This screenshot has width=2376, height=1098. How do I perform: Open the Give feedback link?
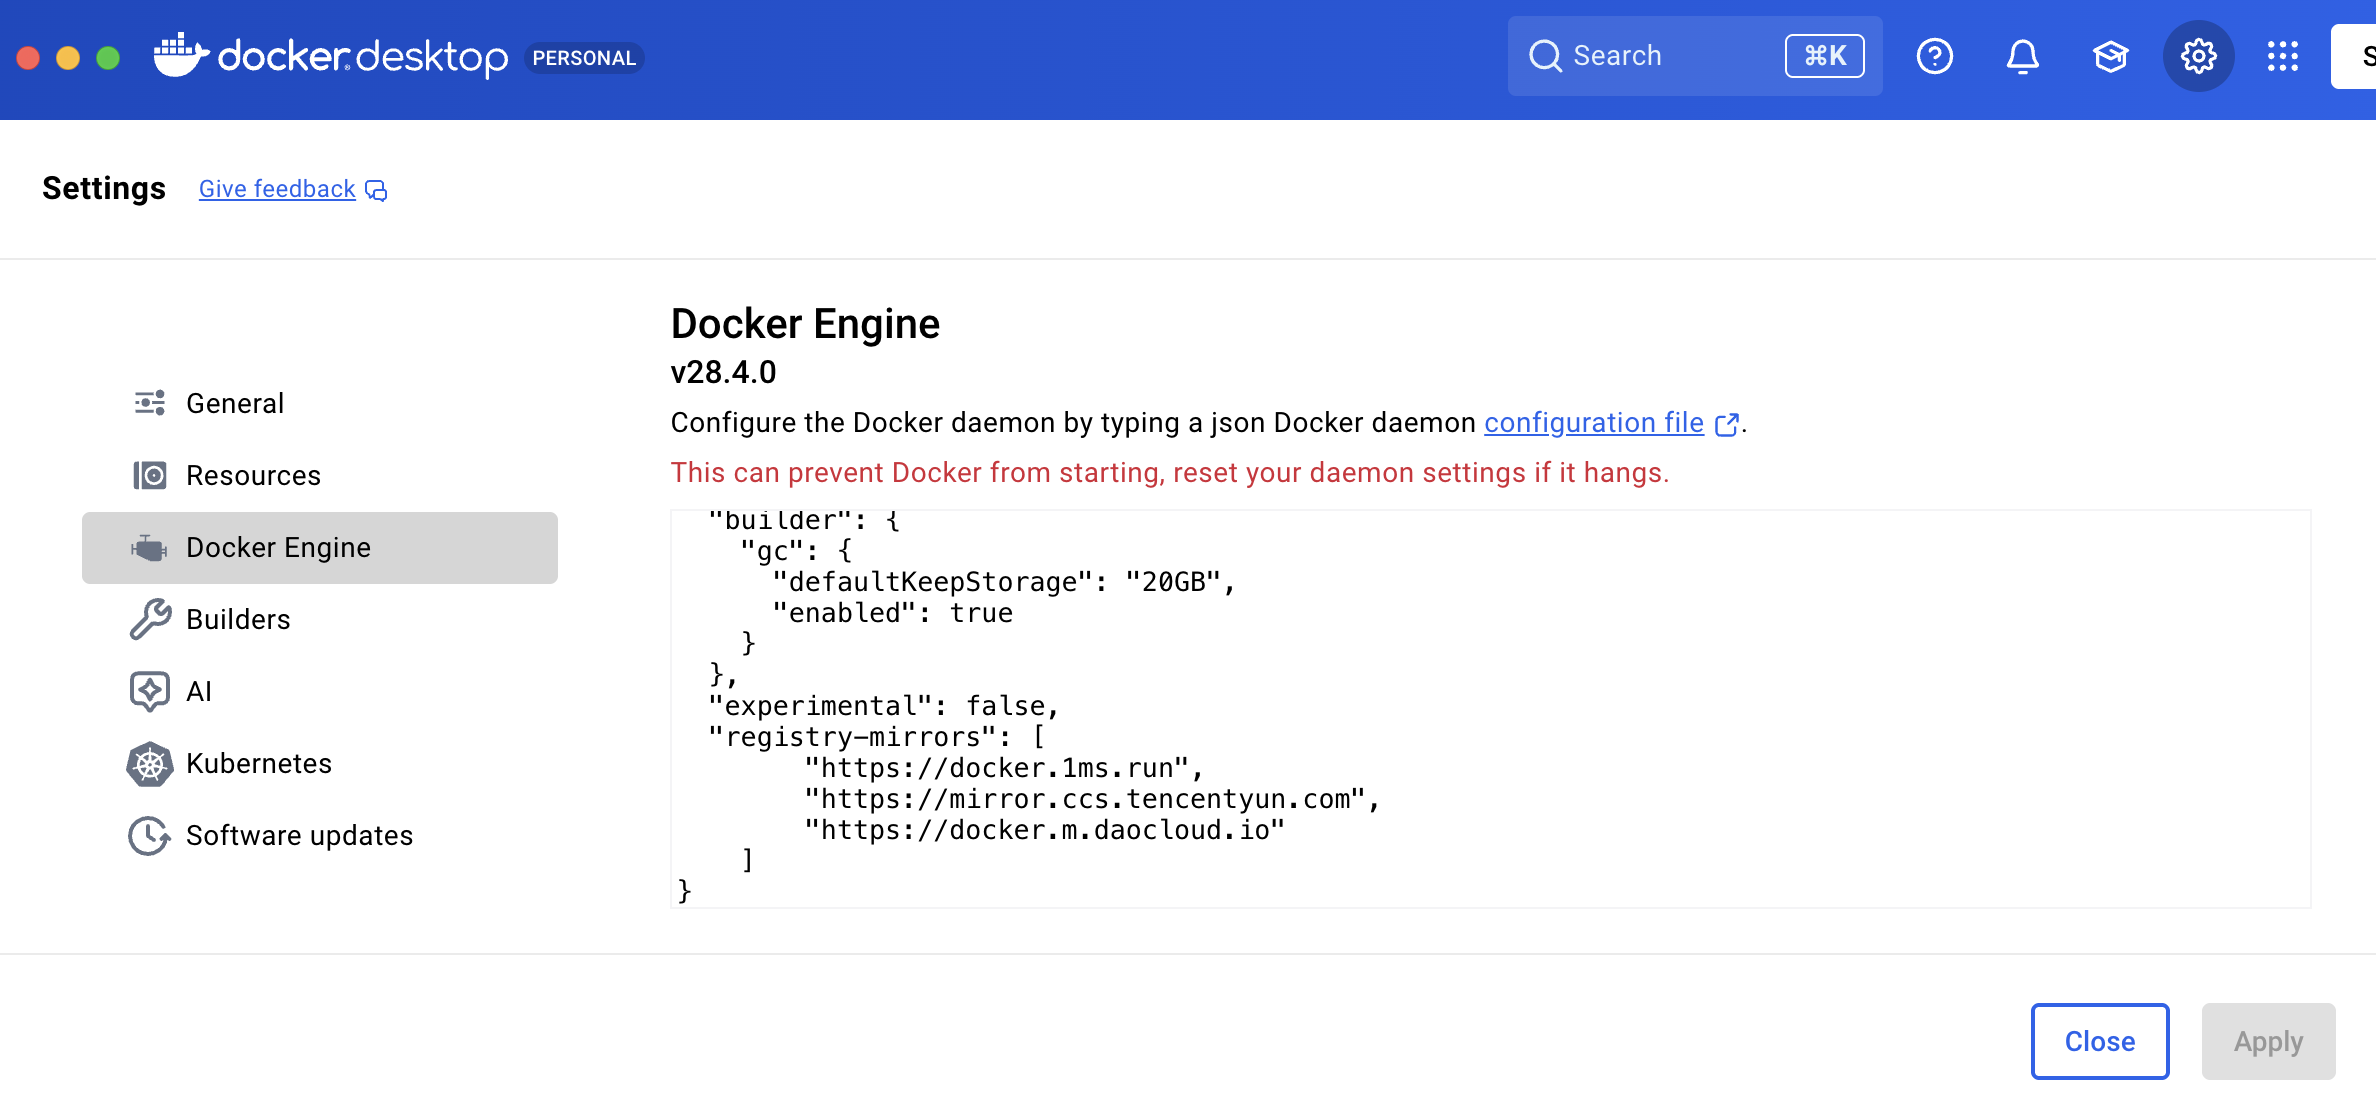click(277, 188)
